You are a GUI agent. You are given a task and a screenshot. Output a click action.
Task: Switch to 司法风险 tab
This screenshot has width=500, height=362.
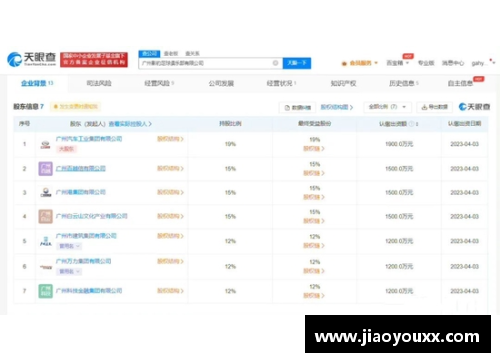(99, 83)
